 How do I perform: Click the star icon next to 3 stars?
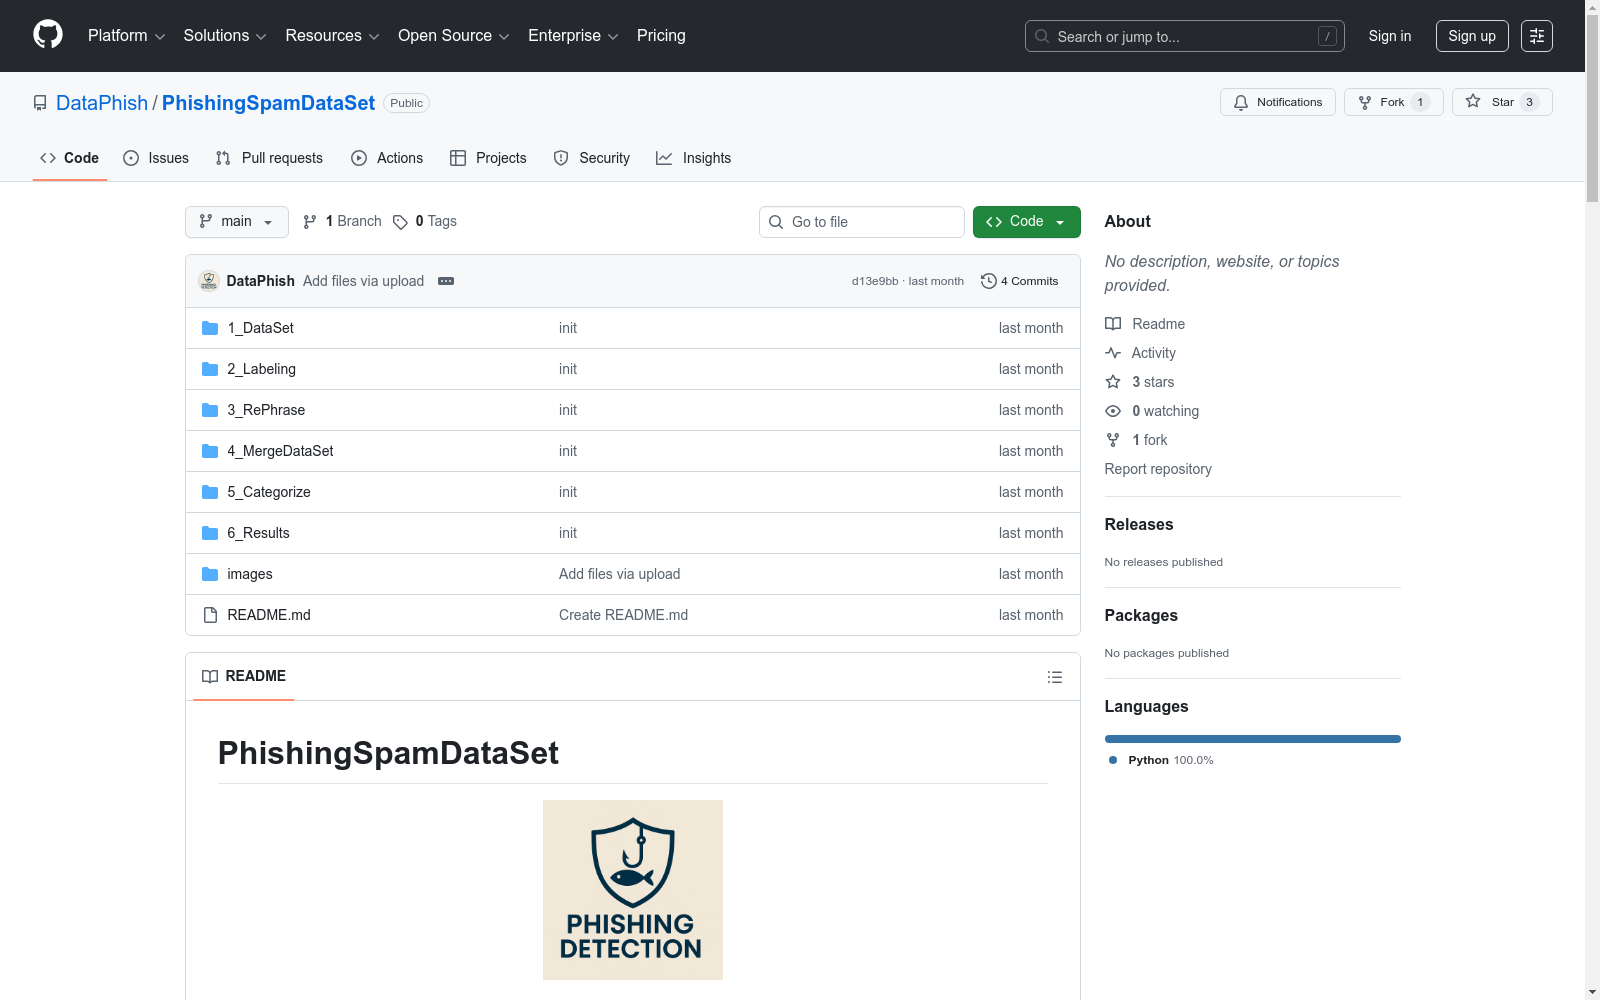click(x=1113, y=382)
